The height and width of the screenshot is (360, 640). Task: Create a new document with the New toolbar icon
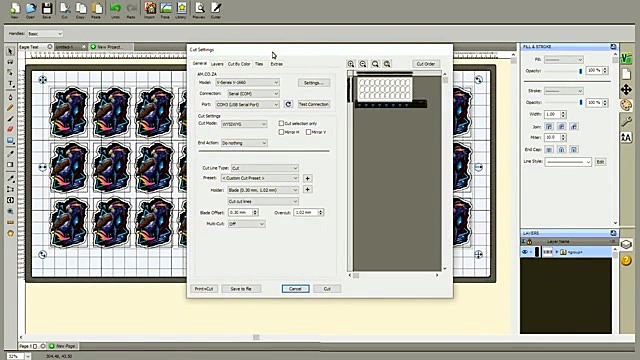click(x=14, y=10)
